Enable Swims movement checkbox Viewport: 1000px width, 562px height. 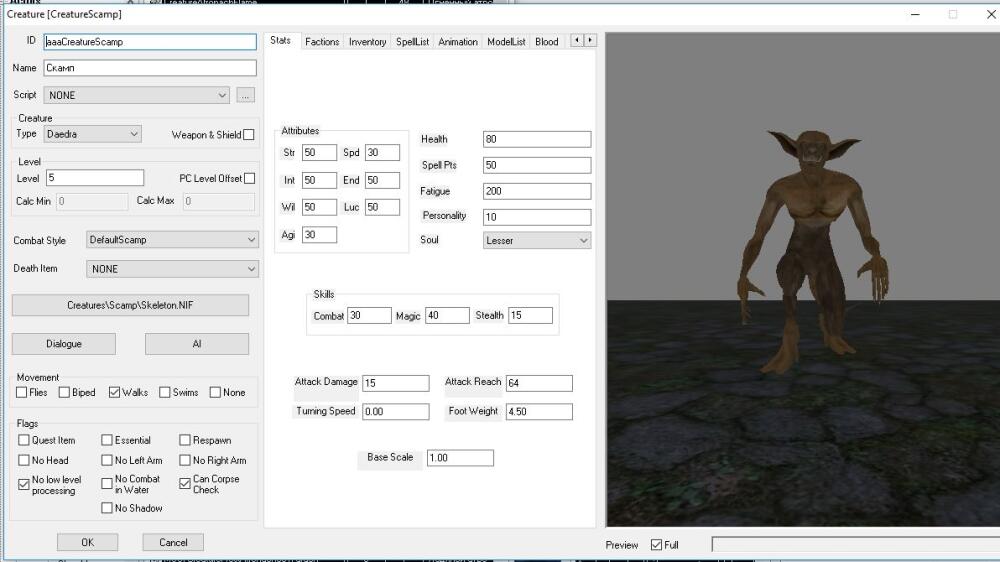click(165, 392)
